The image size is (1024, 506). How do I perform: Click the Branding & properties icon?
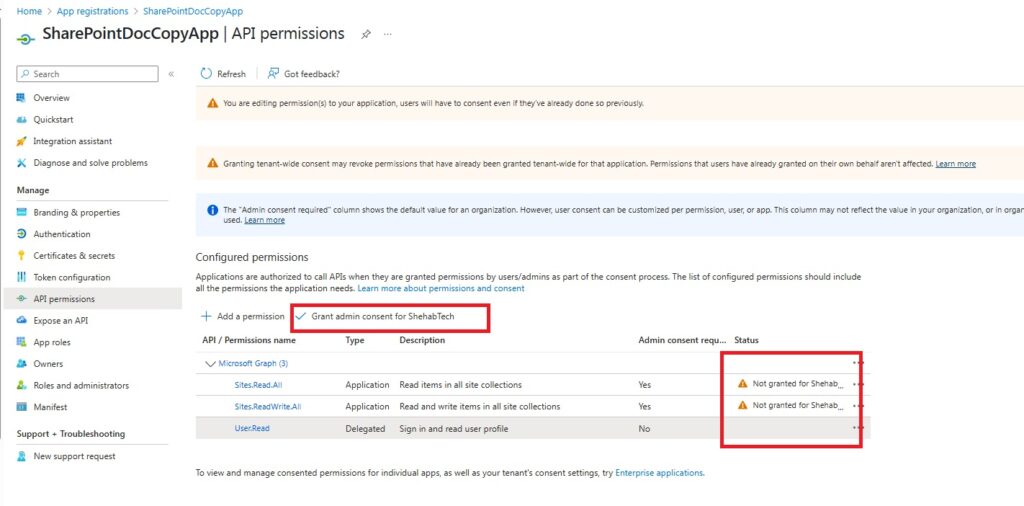[22, 212]
